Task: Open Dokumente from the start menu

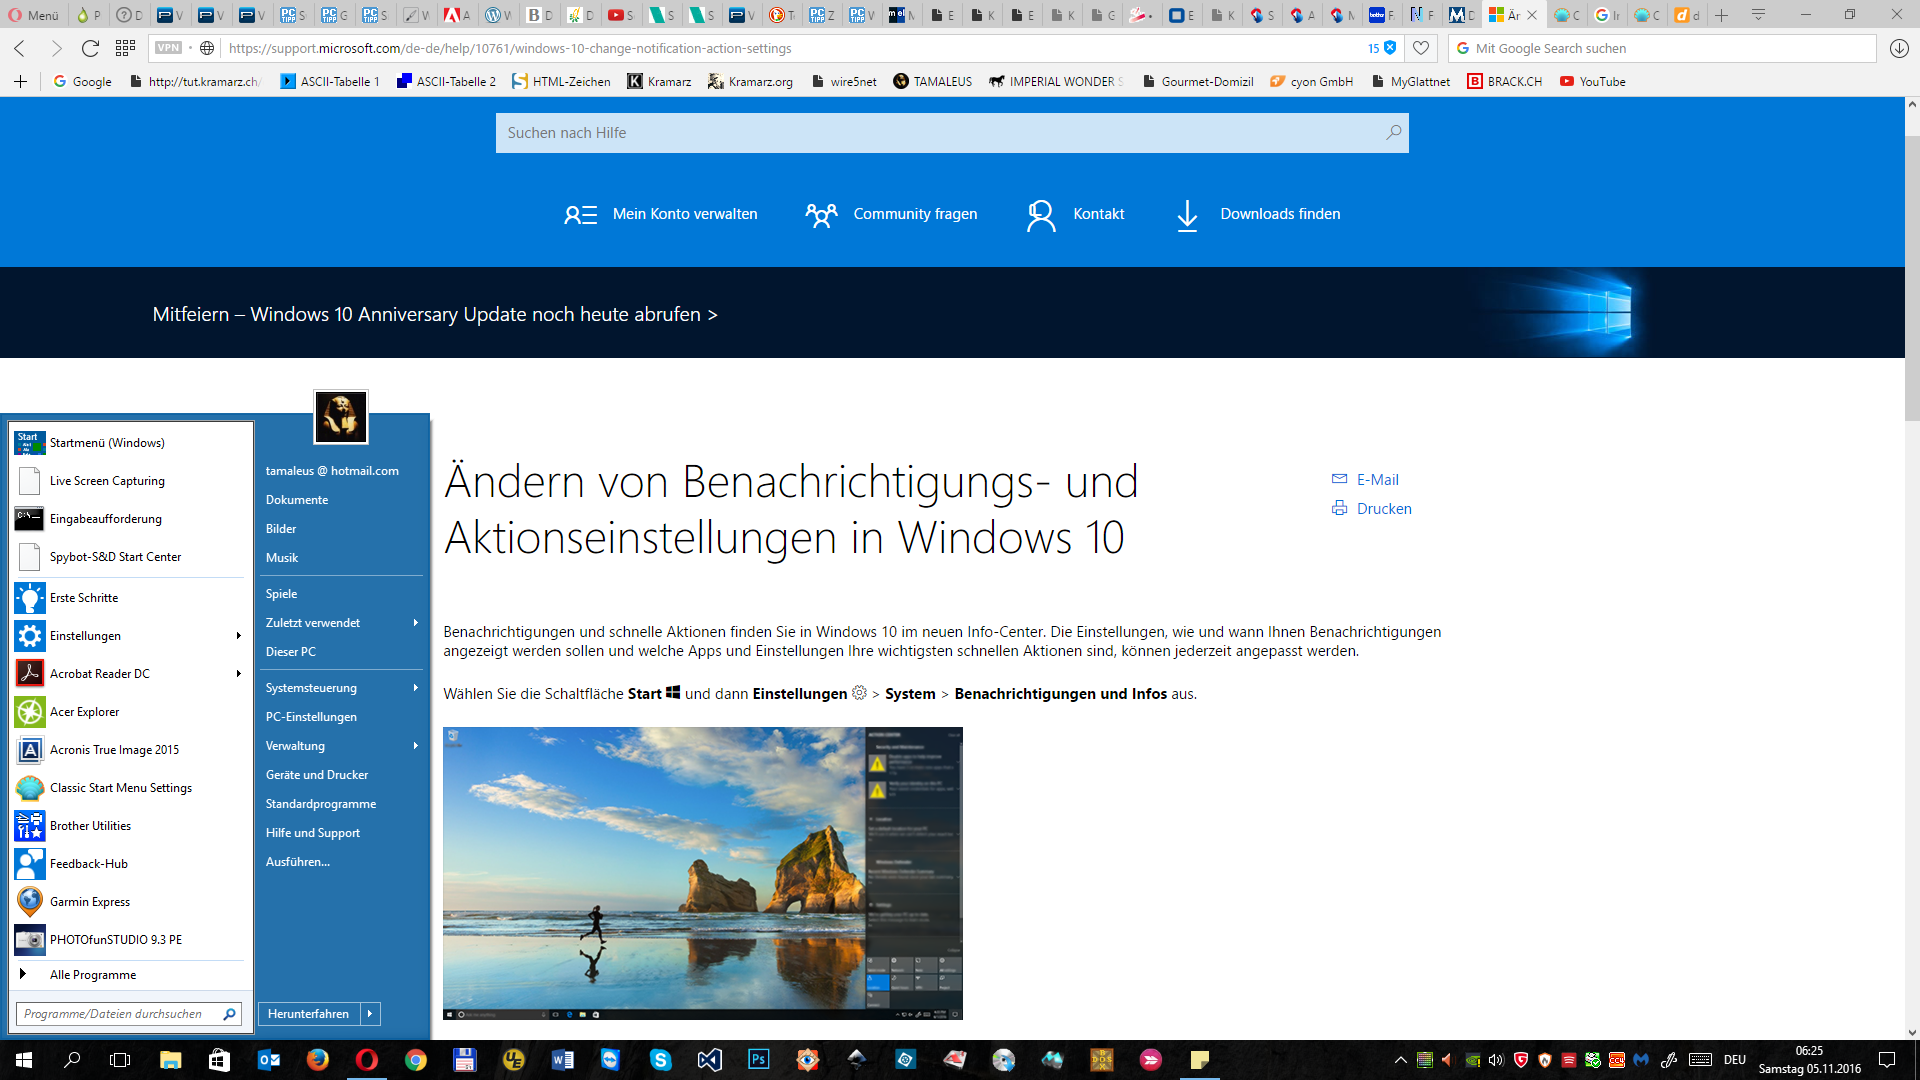Action: (x=297, y=500)
